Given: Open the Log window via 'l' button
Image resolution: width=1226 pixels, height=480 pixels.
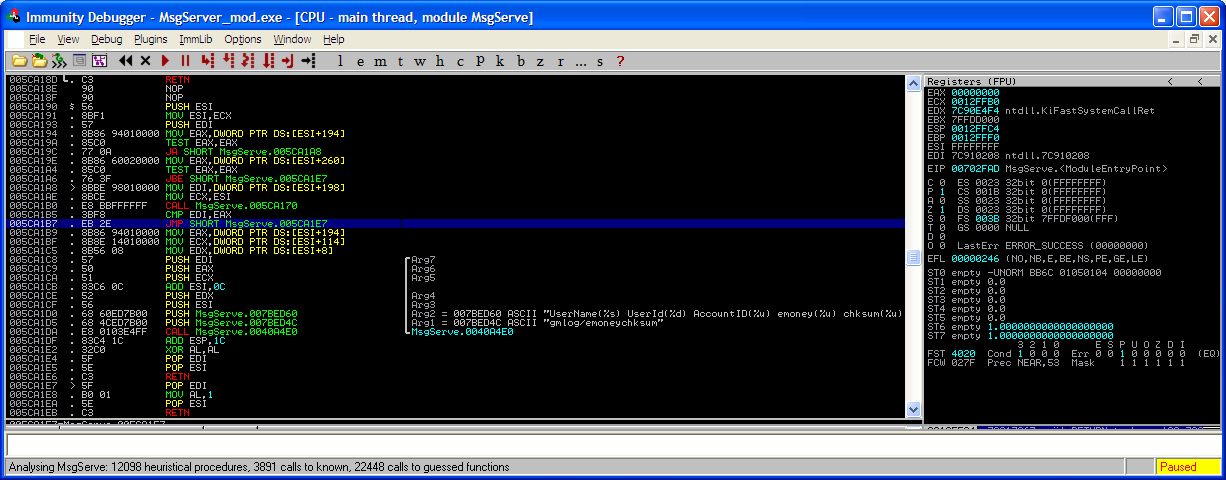Looking at the screenshot, I should coord(340,61).
